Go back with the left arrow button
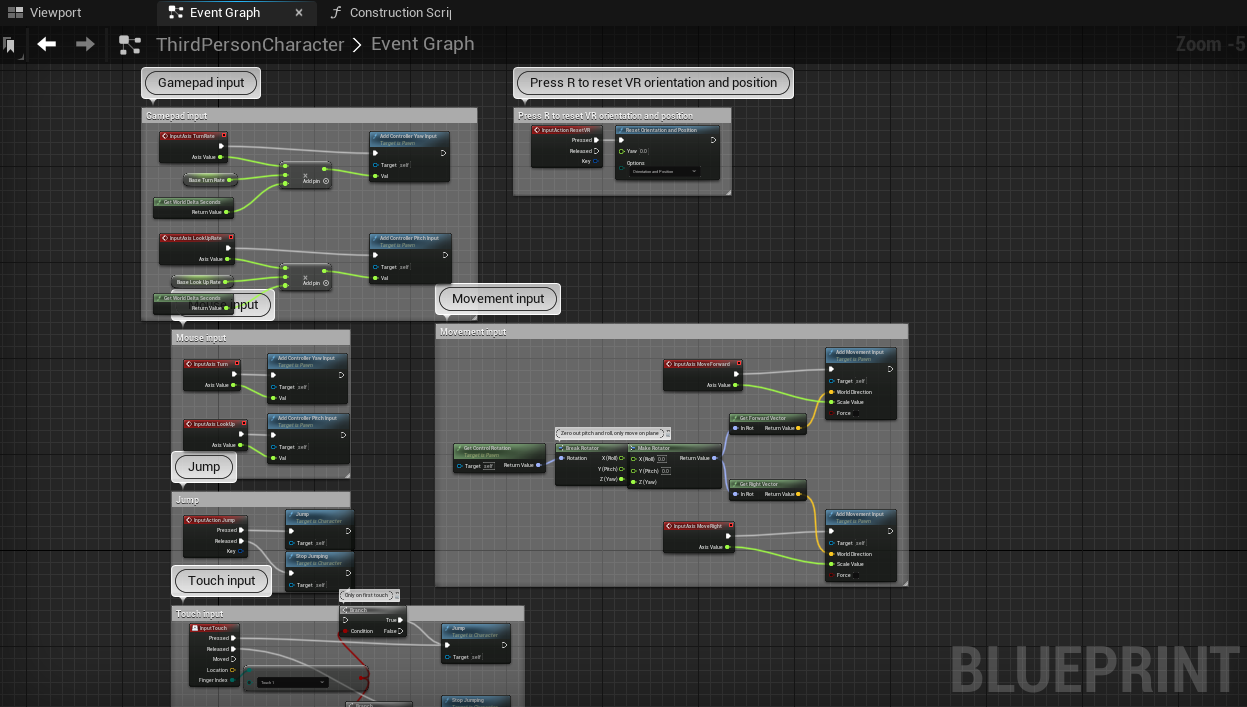The image size is (1247, 707). tap(47, 44)
